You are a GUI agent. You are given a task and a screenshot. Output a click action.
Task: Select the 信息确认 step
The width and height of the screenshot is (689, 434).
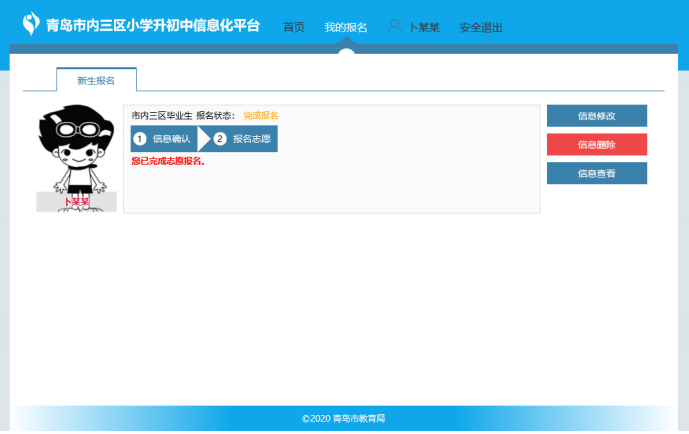(171, 139)
